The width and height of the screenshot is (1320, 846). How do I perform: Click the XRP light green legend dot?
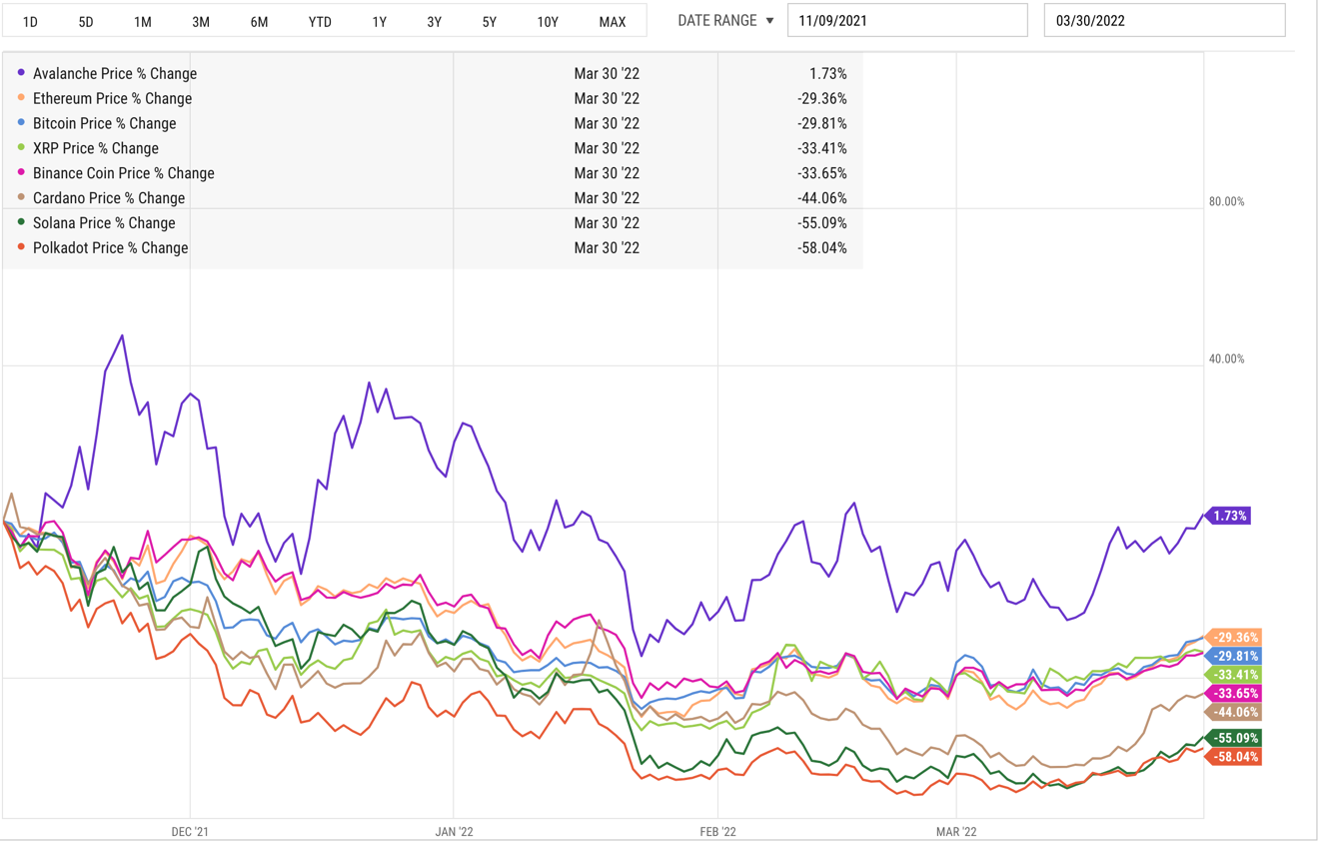pyautogui.click(x=21, y=148)
